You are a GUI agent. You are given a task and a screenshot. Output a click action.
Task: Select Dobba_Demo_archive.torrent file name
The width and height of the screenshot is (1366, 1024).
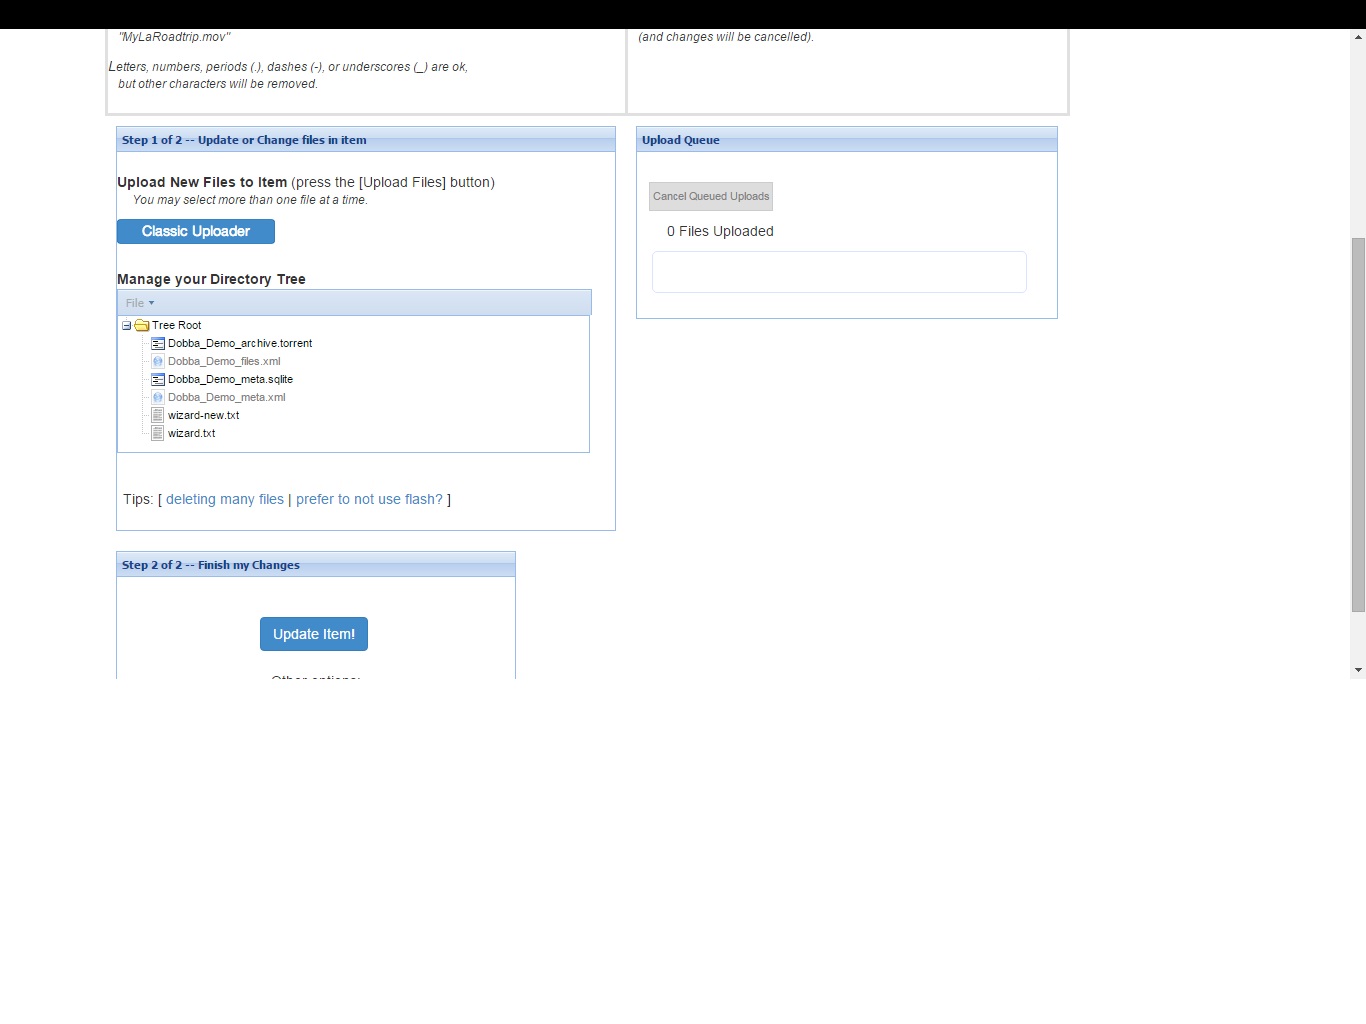240,344
